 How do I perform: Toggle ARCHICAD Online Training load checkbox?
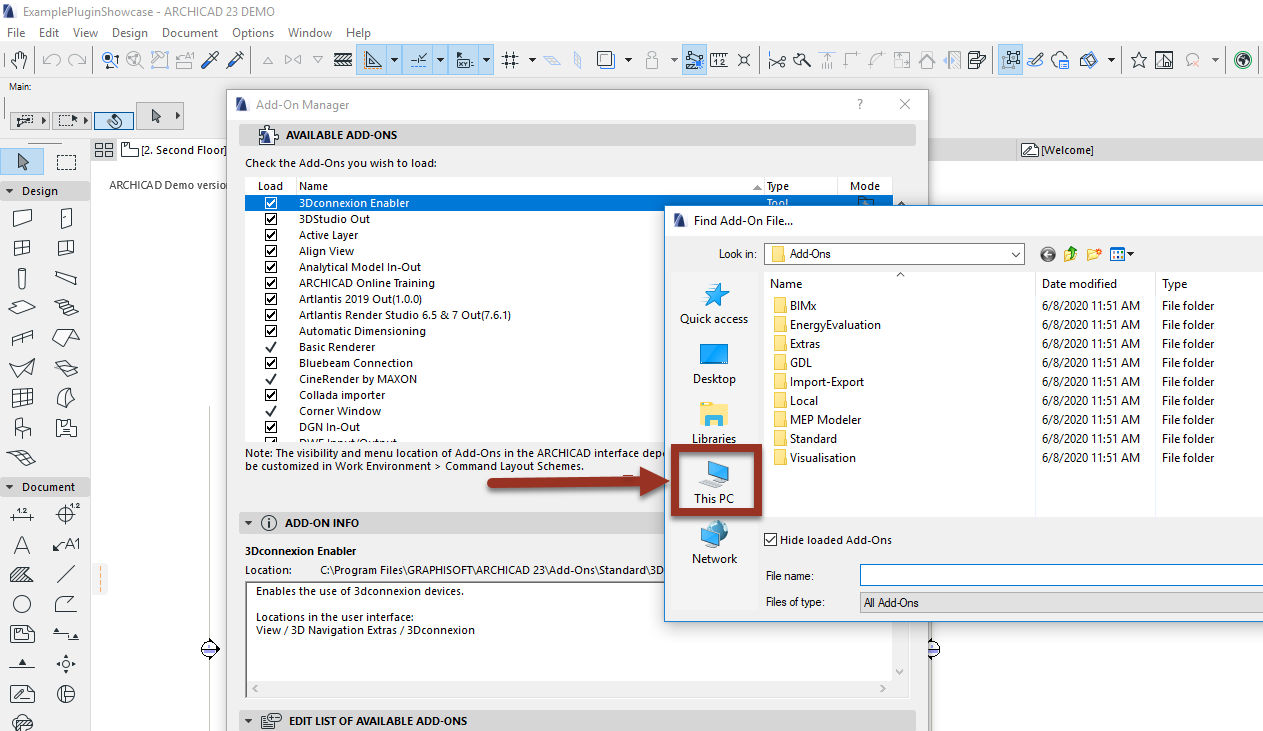coord(271,283)
